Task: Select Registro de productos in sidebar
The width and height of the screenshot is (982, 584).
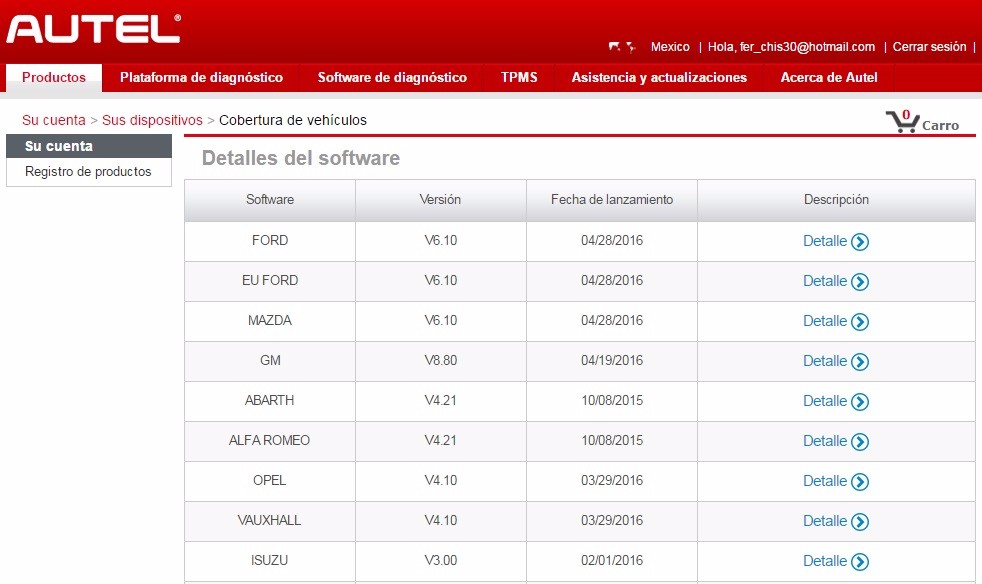Action: coord(88,172)
